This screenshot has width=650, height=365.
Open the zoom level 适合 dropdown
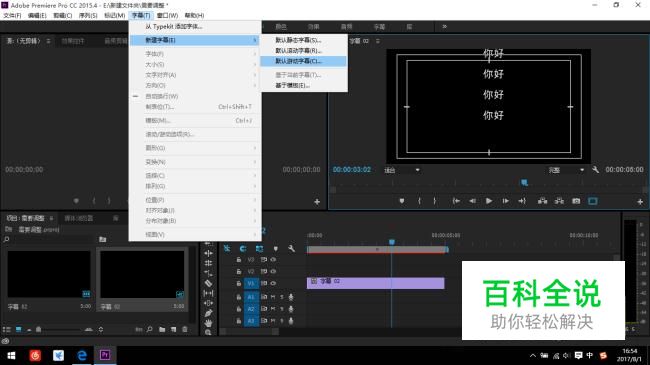click(x=402, y=170)
